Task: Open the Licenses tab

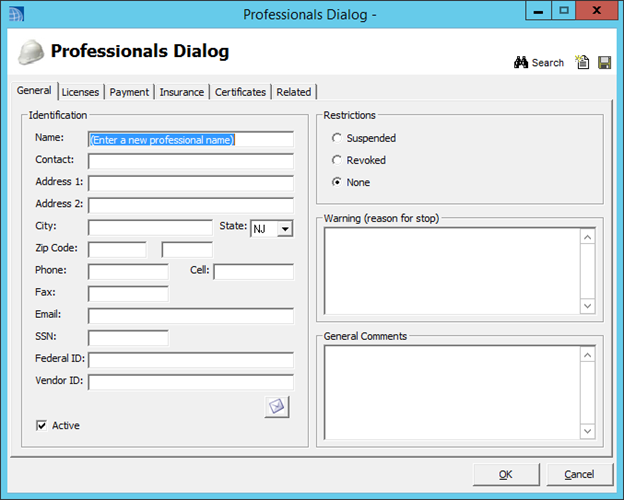Action: tap(80, 92)
